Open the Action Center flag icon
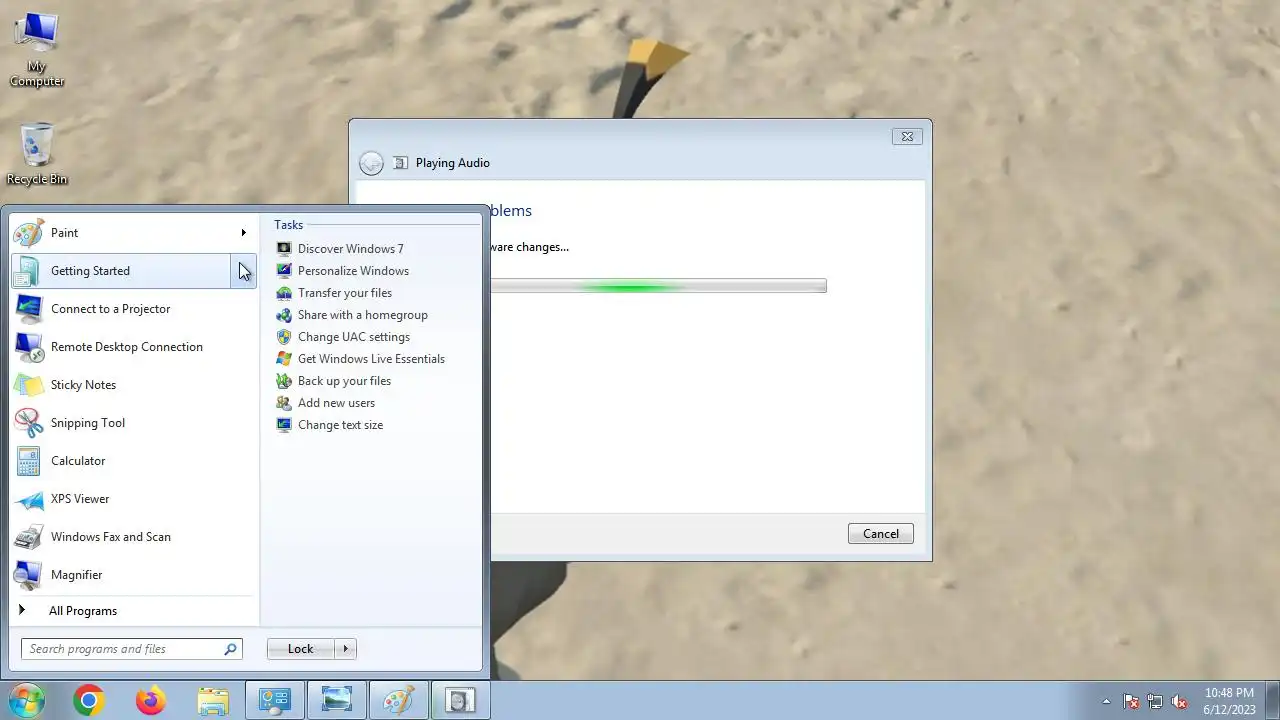The image size is (1280, 720). (1131, 701)
